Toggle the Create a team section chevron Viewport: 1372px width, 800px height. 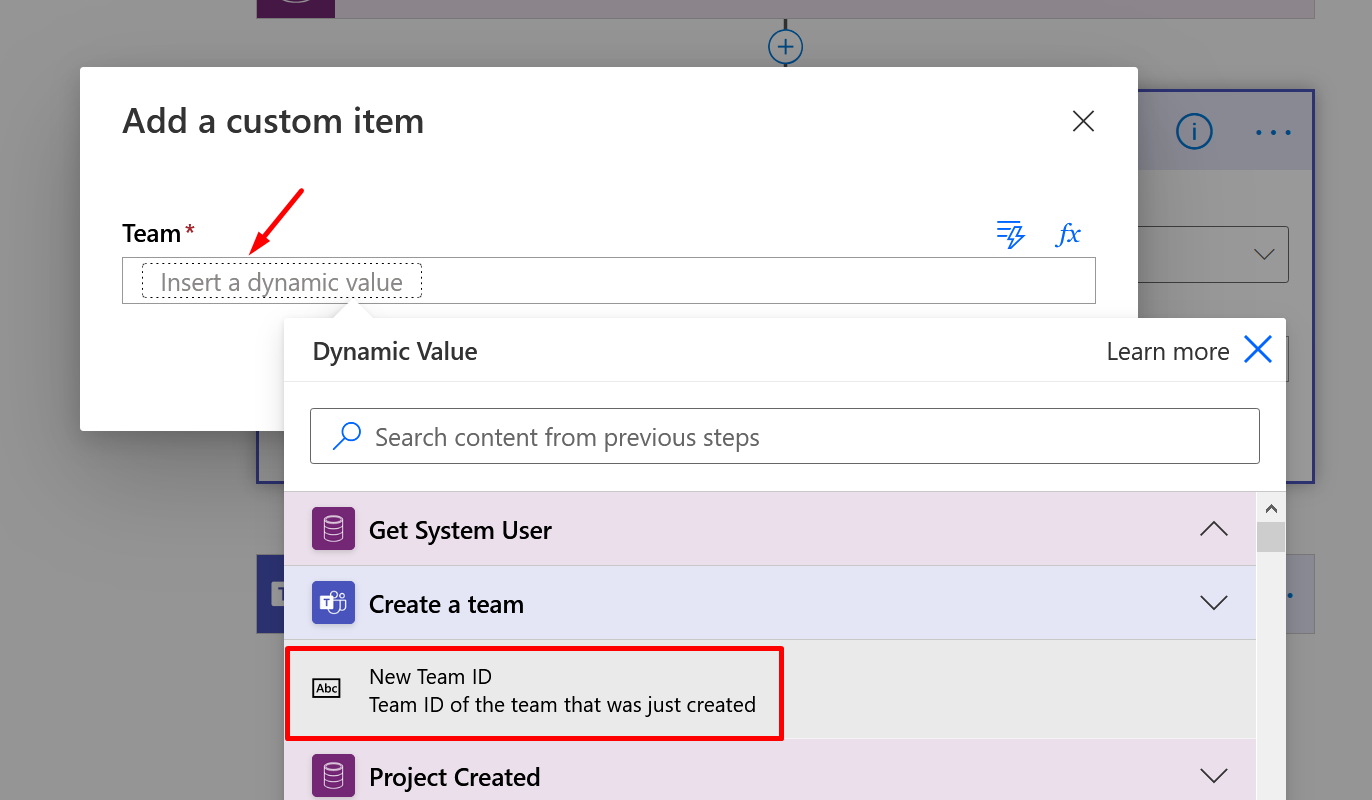(1213, 603)
